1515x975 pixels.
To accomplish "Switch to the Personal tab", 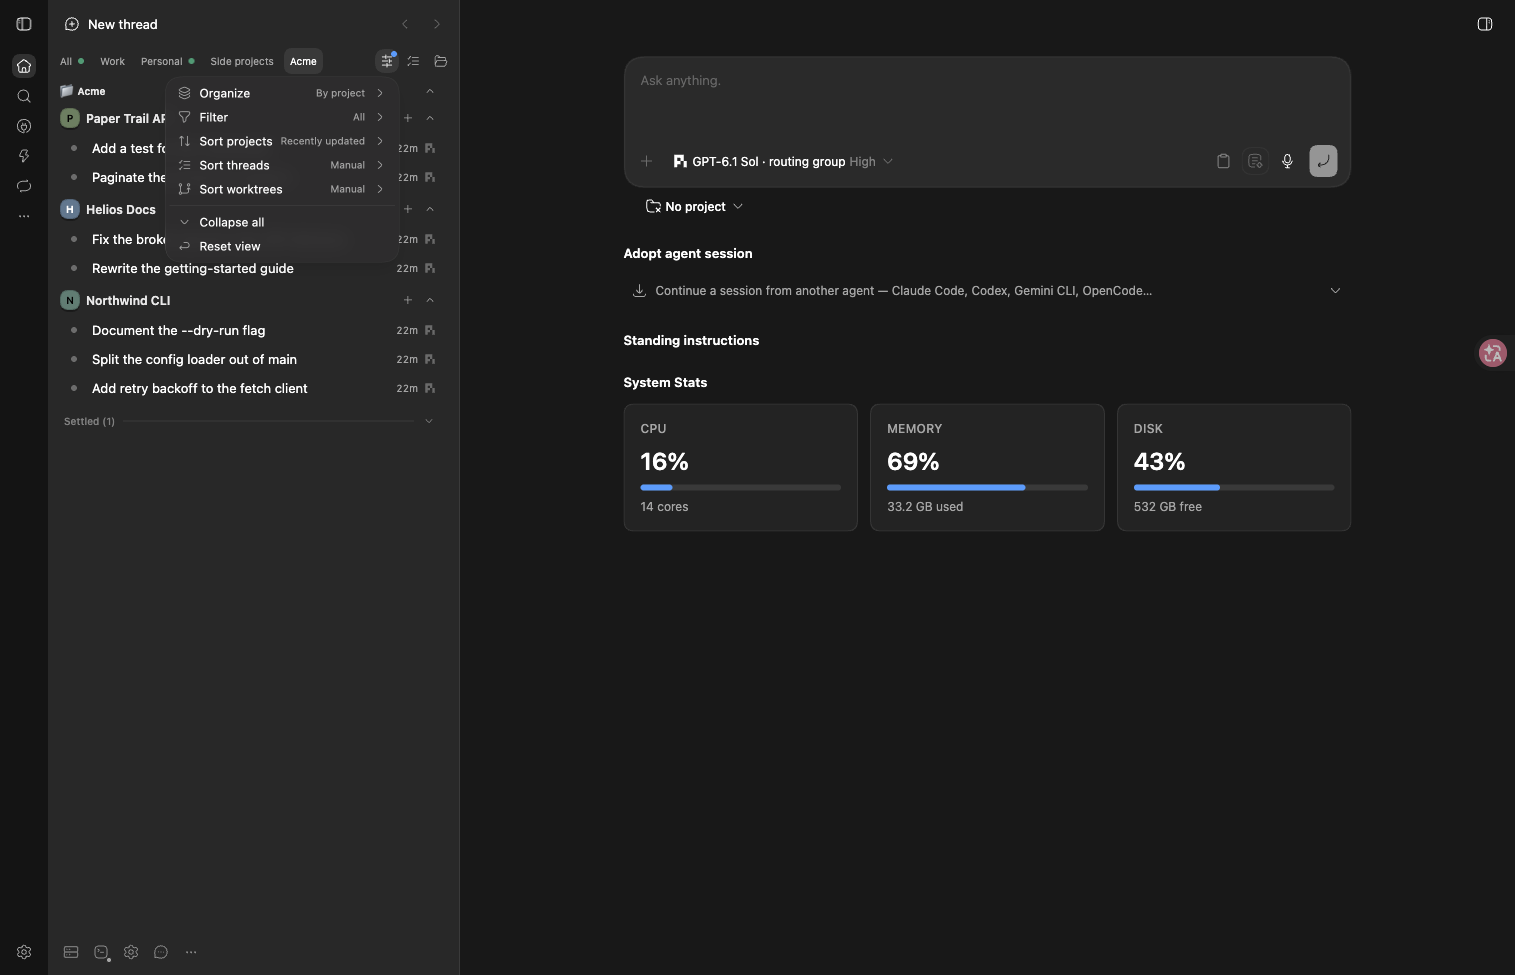I will [167, 61].
